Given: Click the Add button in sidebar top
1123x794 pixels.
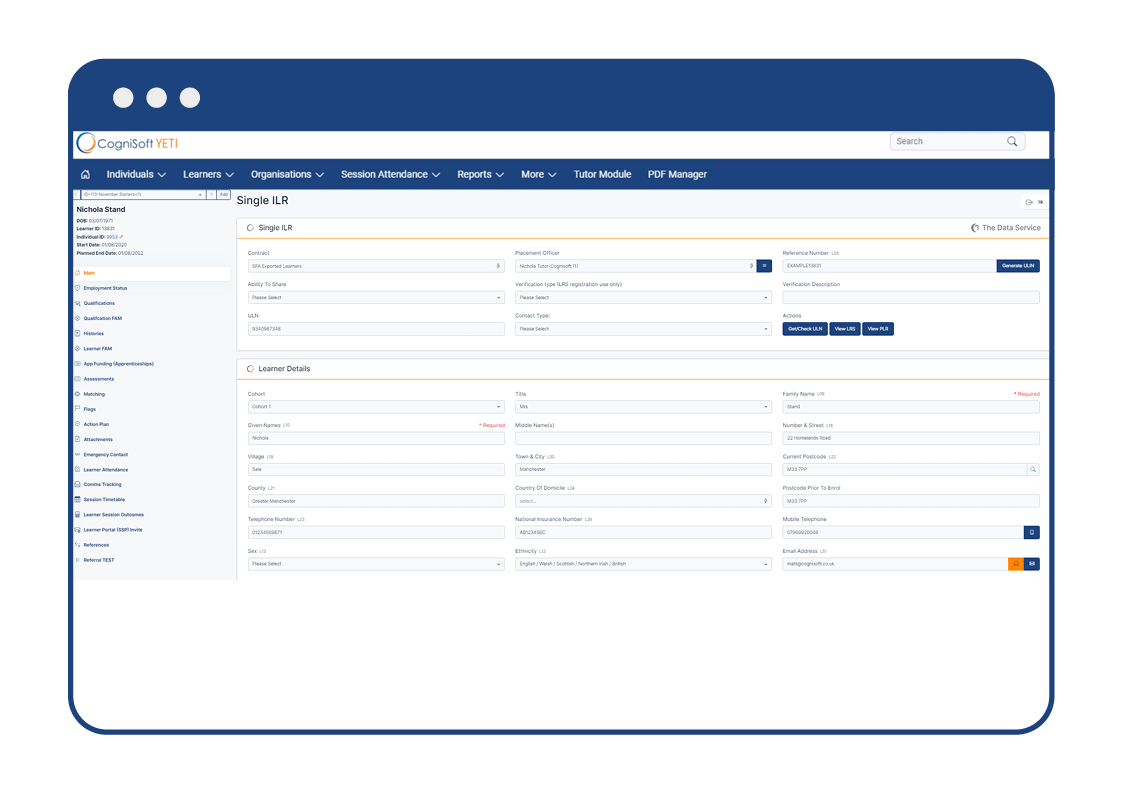Looking at the screenshot, I should [223, 195].
